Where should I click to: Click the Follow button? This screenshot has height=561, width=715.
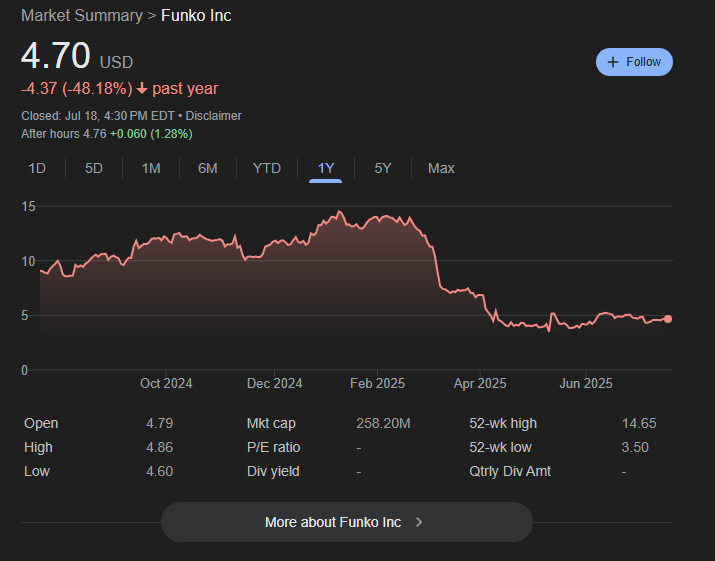(634, 62)
